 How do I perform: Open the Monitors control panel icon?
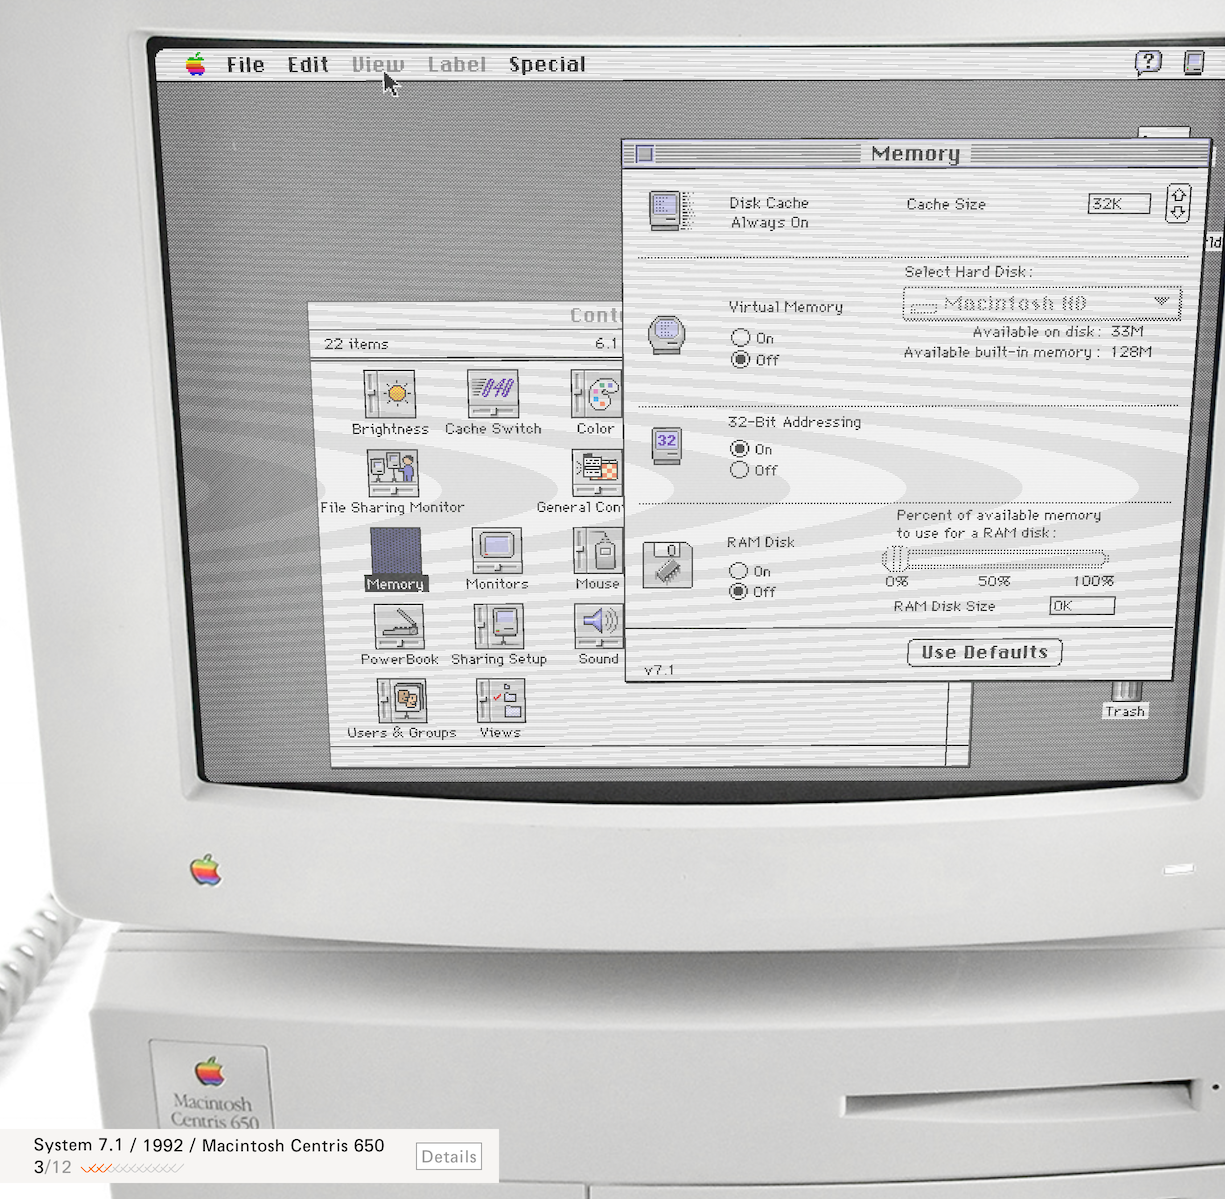point(497,551)
